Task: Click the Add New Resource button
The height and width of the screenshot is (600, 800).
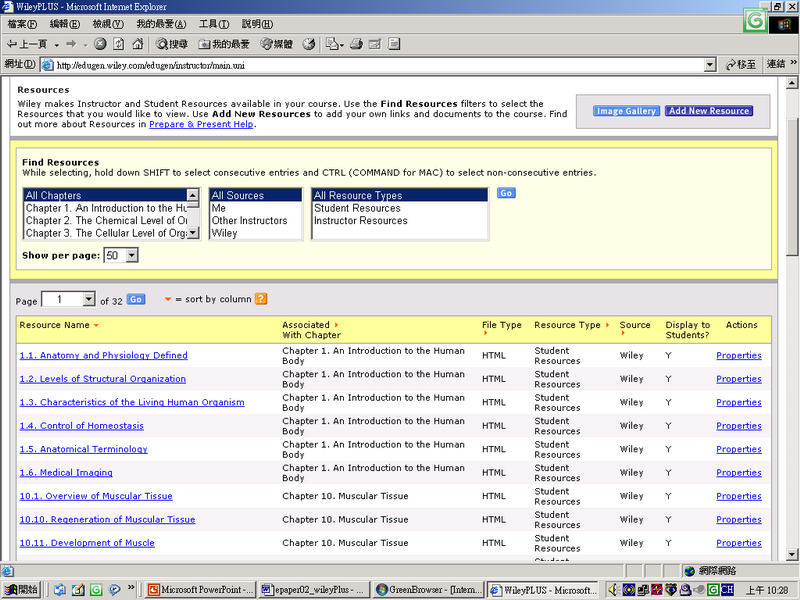Action: [709, 111]
